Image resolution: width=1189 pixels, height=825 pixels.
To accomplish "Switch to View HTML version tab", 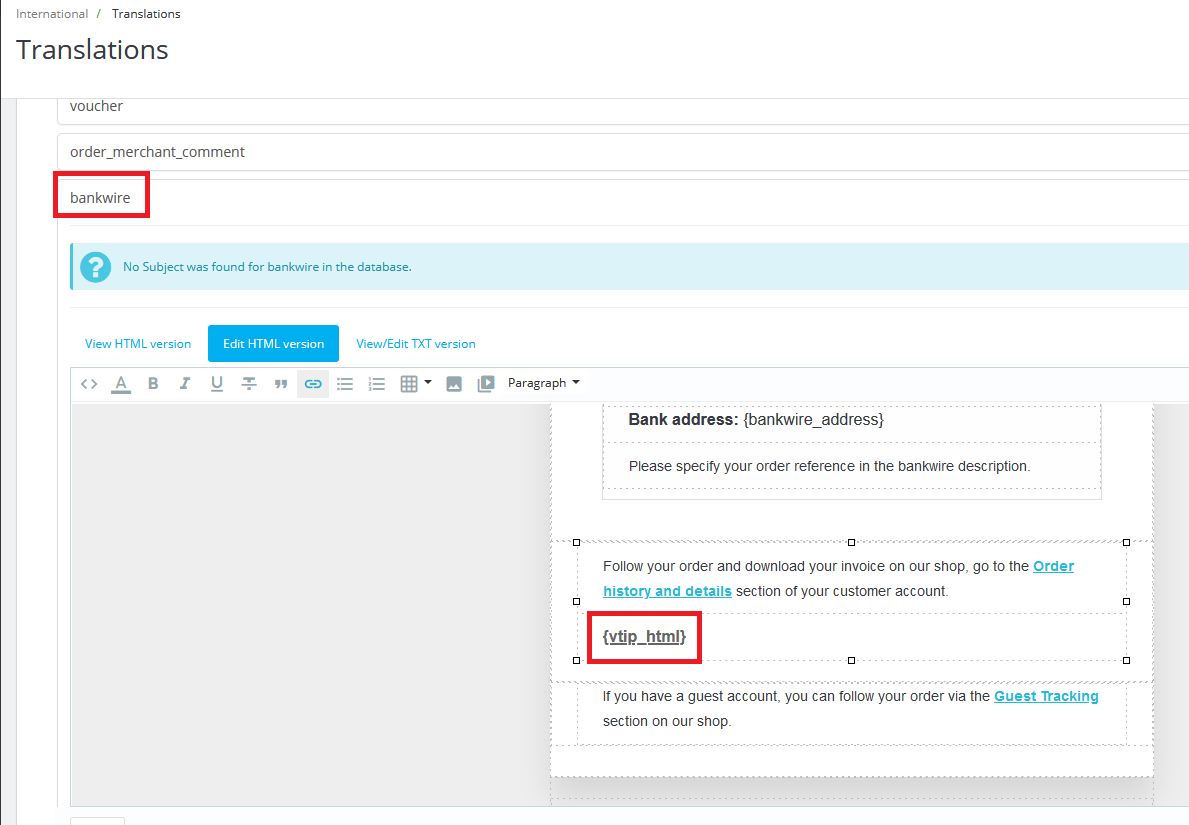I will pos(138,343).
